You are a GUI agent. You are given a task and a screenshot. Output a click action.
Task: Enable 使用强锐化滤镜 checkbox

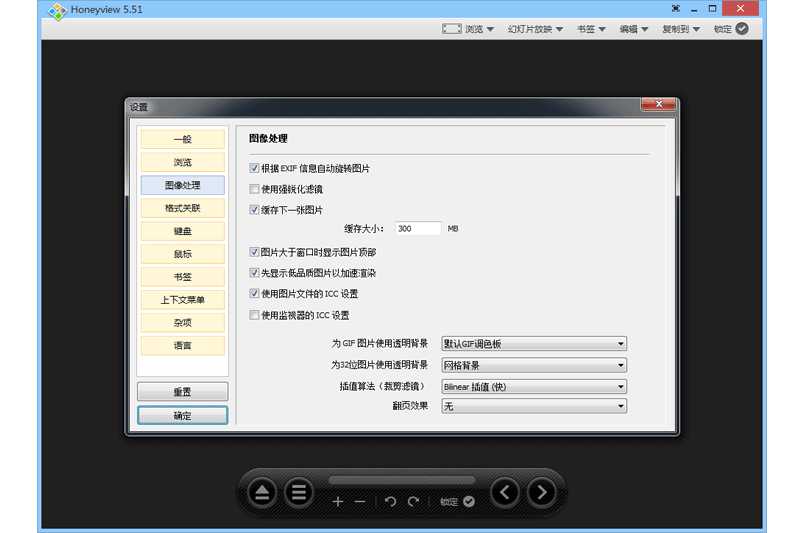254,189
